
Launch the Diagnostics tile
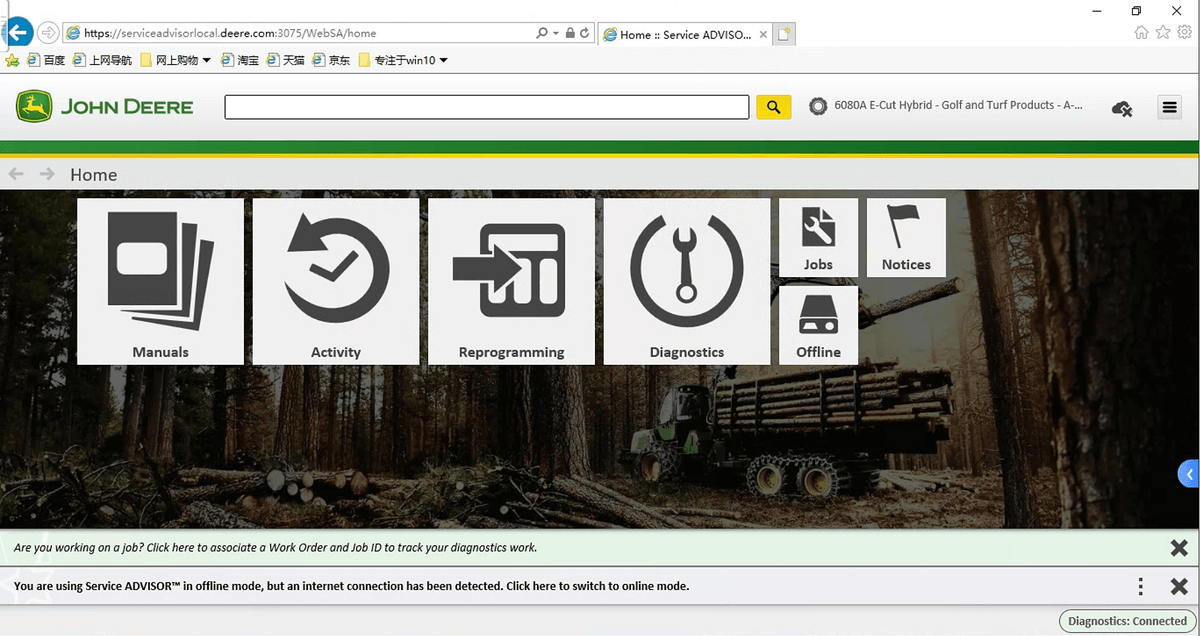pos(687,281)
